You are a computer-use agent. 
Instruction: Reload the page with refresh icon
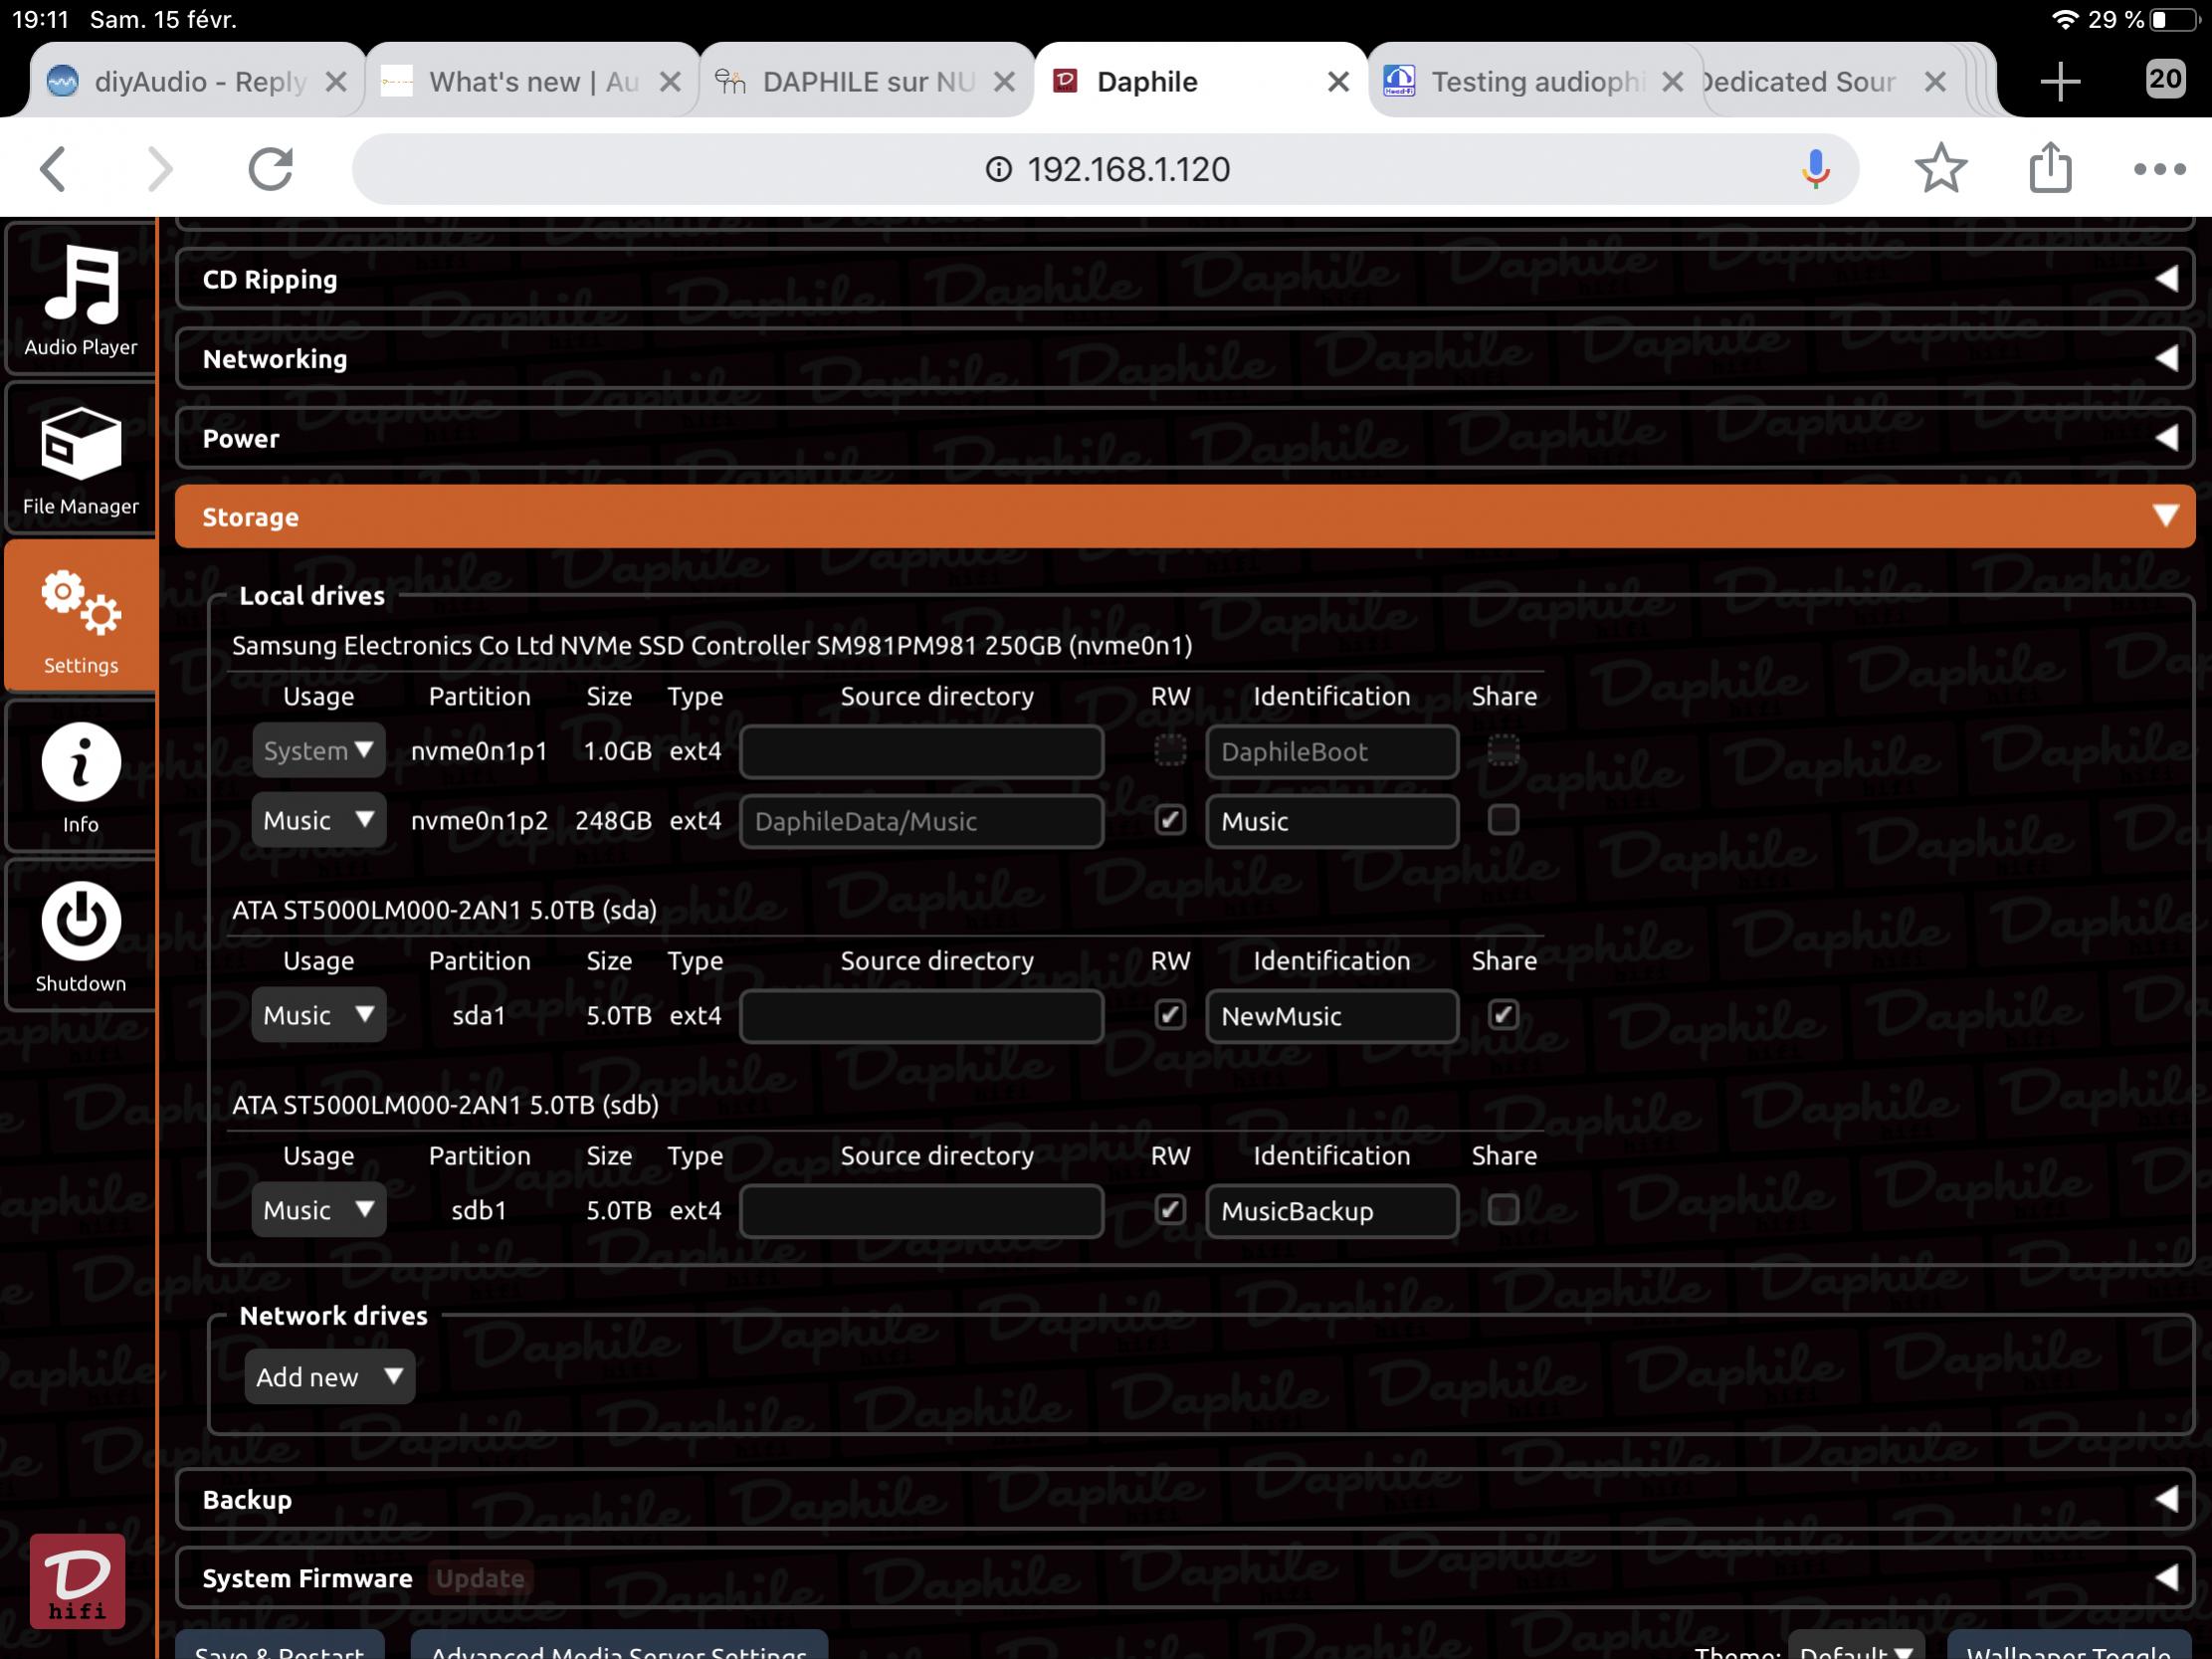pos(270,169)
